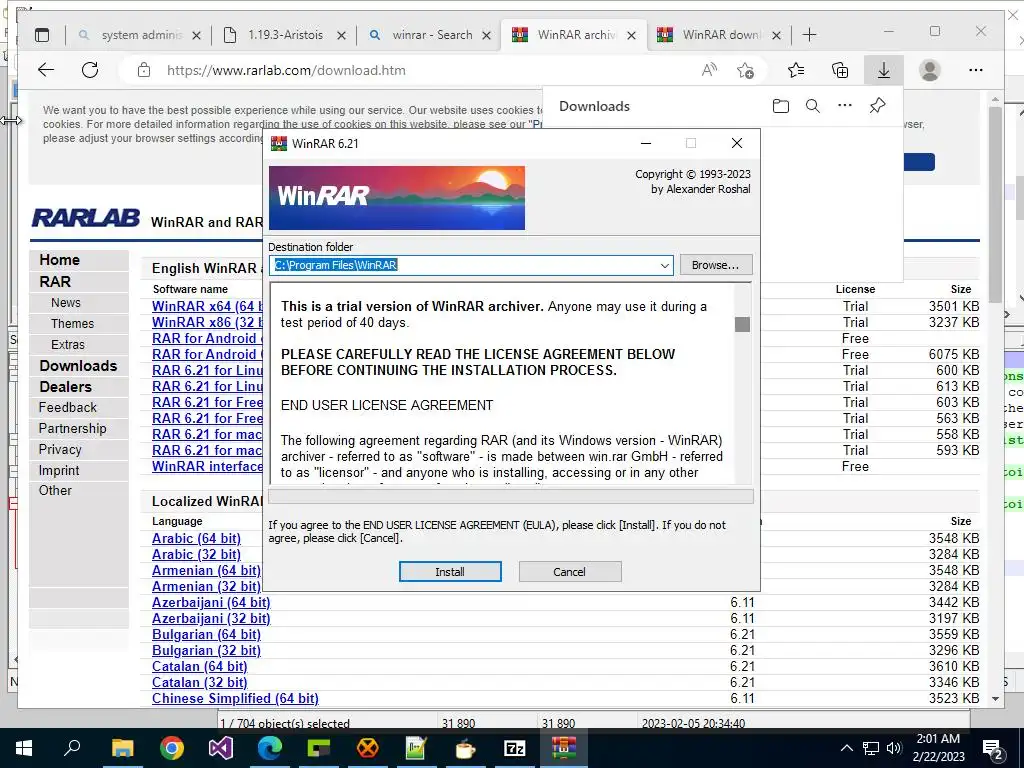This screenshot has width=1024, height=768.
Task: Open the Edge profile avatar
Action: [929, 70]
